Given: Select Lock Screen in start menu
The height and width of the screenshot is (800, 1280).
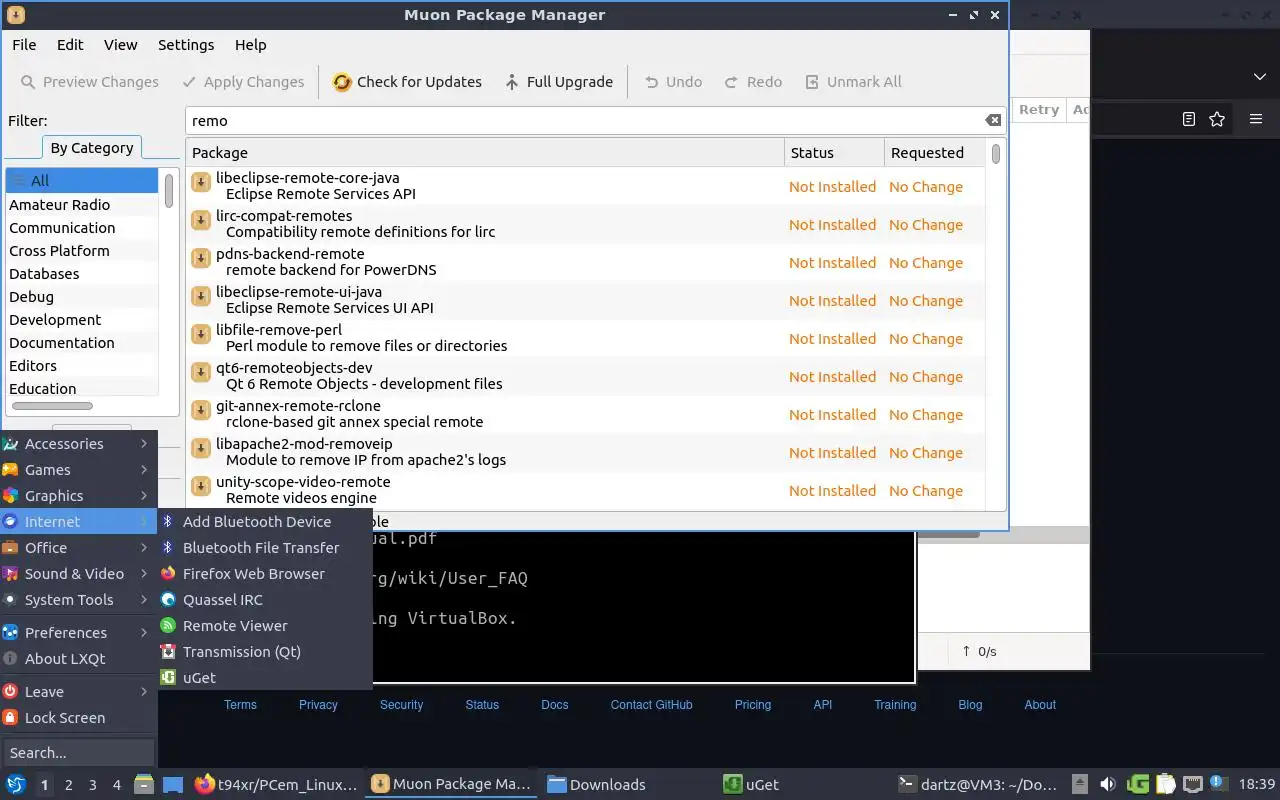Looking at the screenshot, I should (x=78, y=718).
